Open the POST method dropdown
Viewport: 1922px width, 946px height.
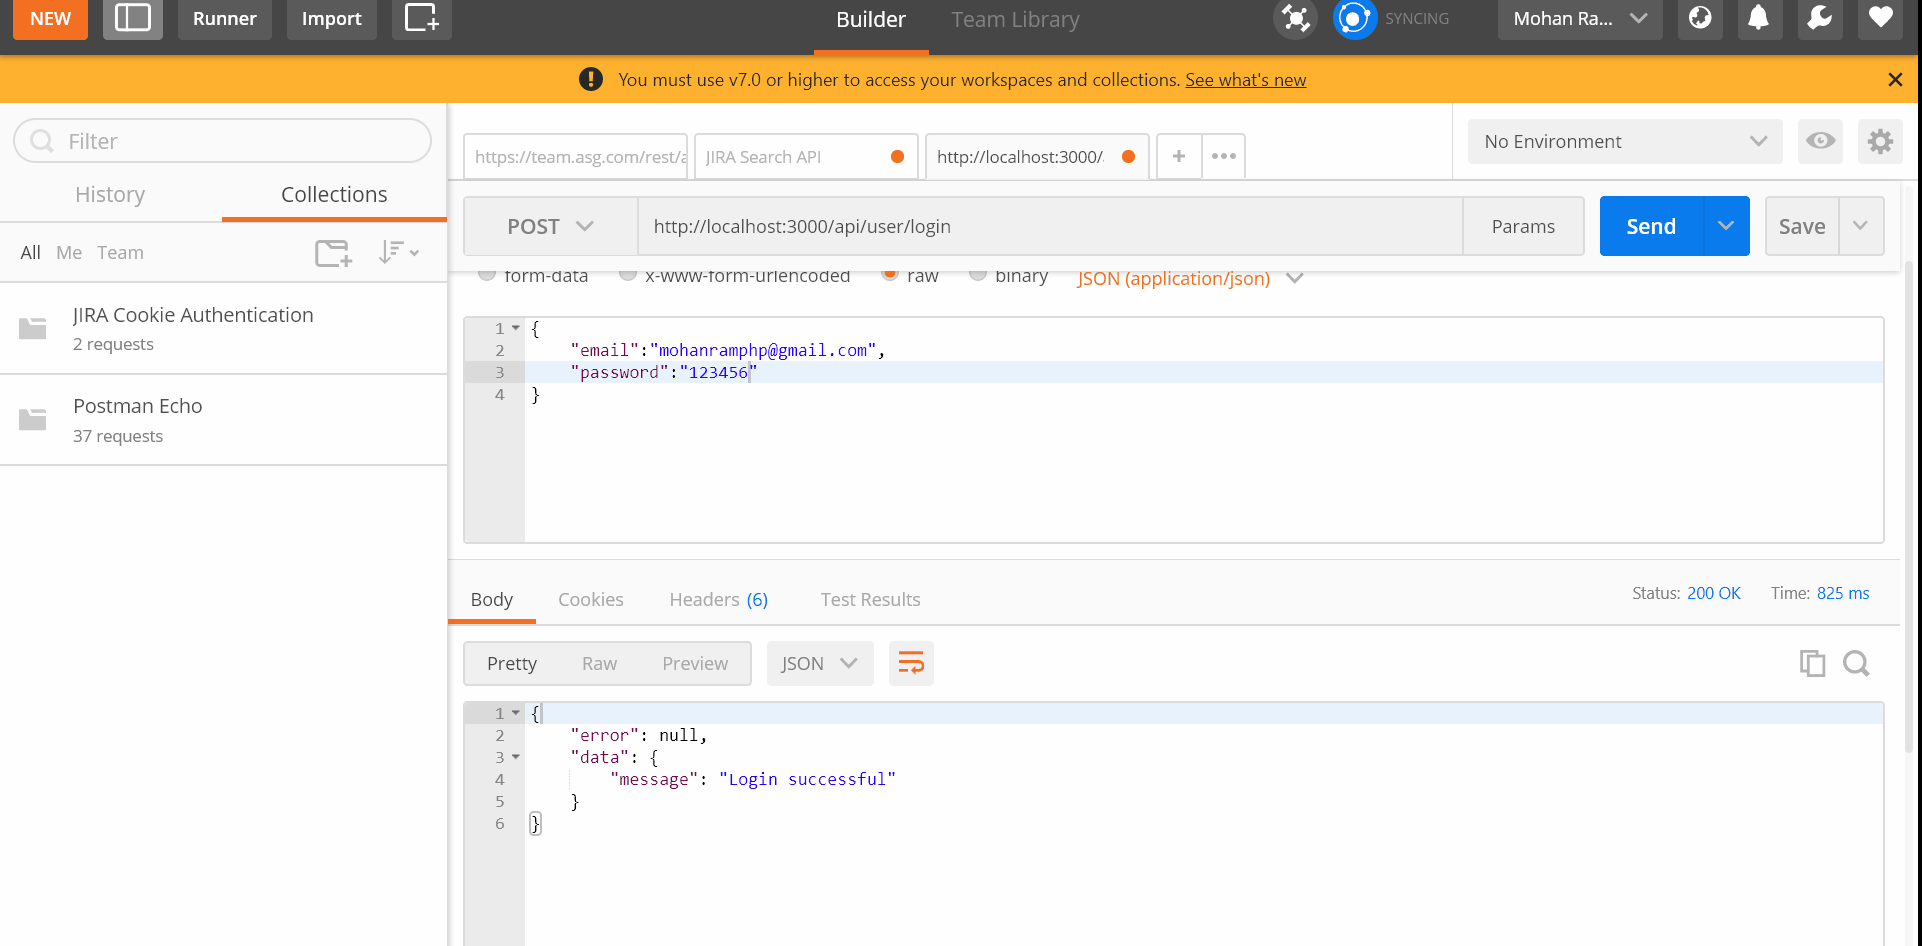coord(548,226)
